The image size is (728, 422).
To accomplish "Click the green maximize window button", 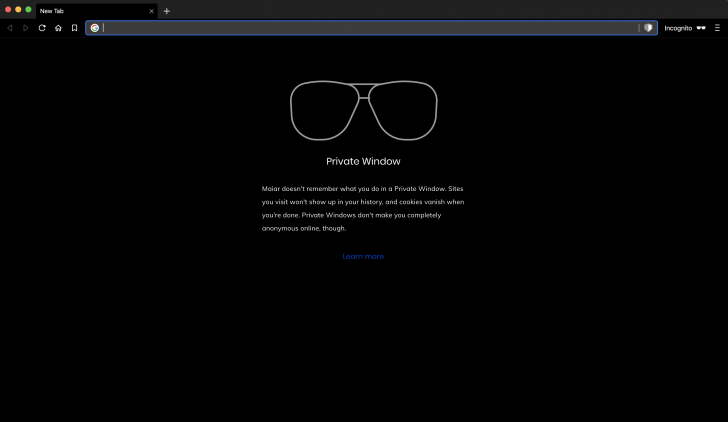I will click(28, 9).
